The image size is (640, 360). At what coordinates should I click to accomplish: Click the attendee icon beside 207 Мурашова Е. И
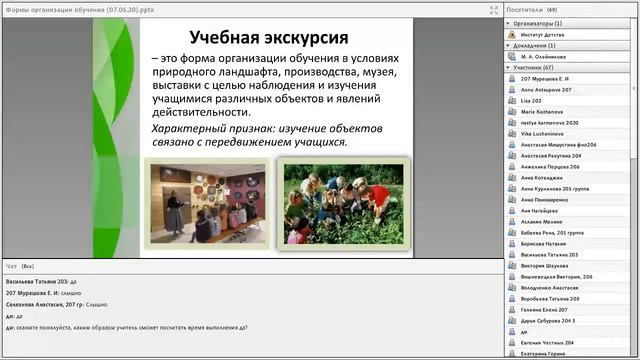click(512, 79)
